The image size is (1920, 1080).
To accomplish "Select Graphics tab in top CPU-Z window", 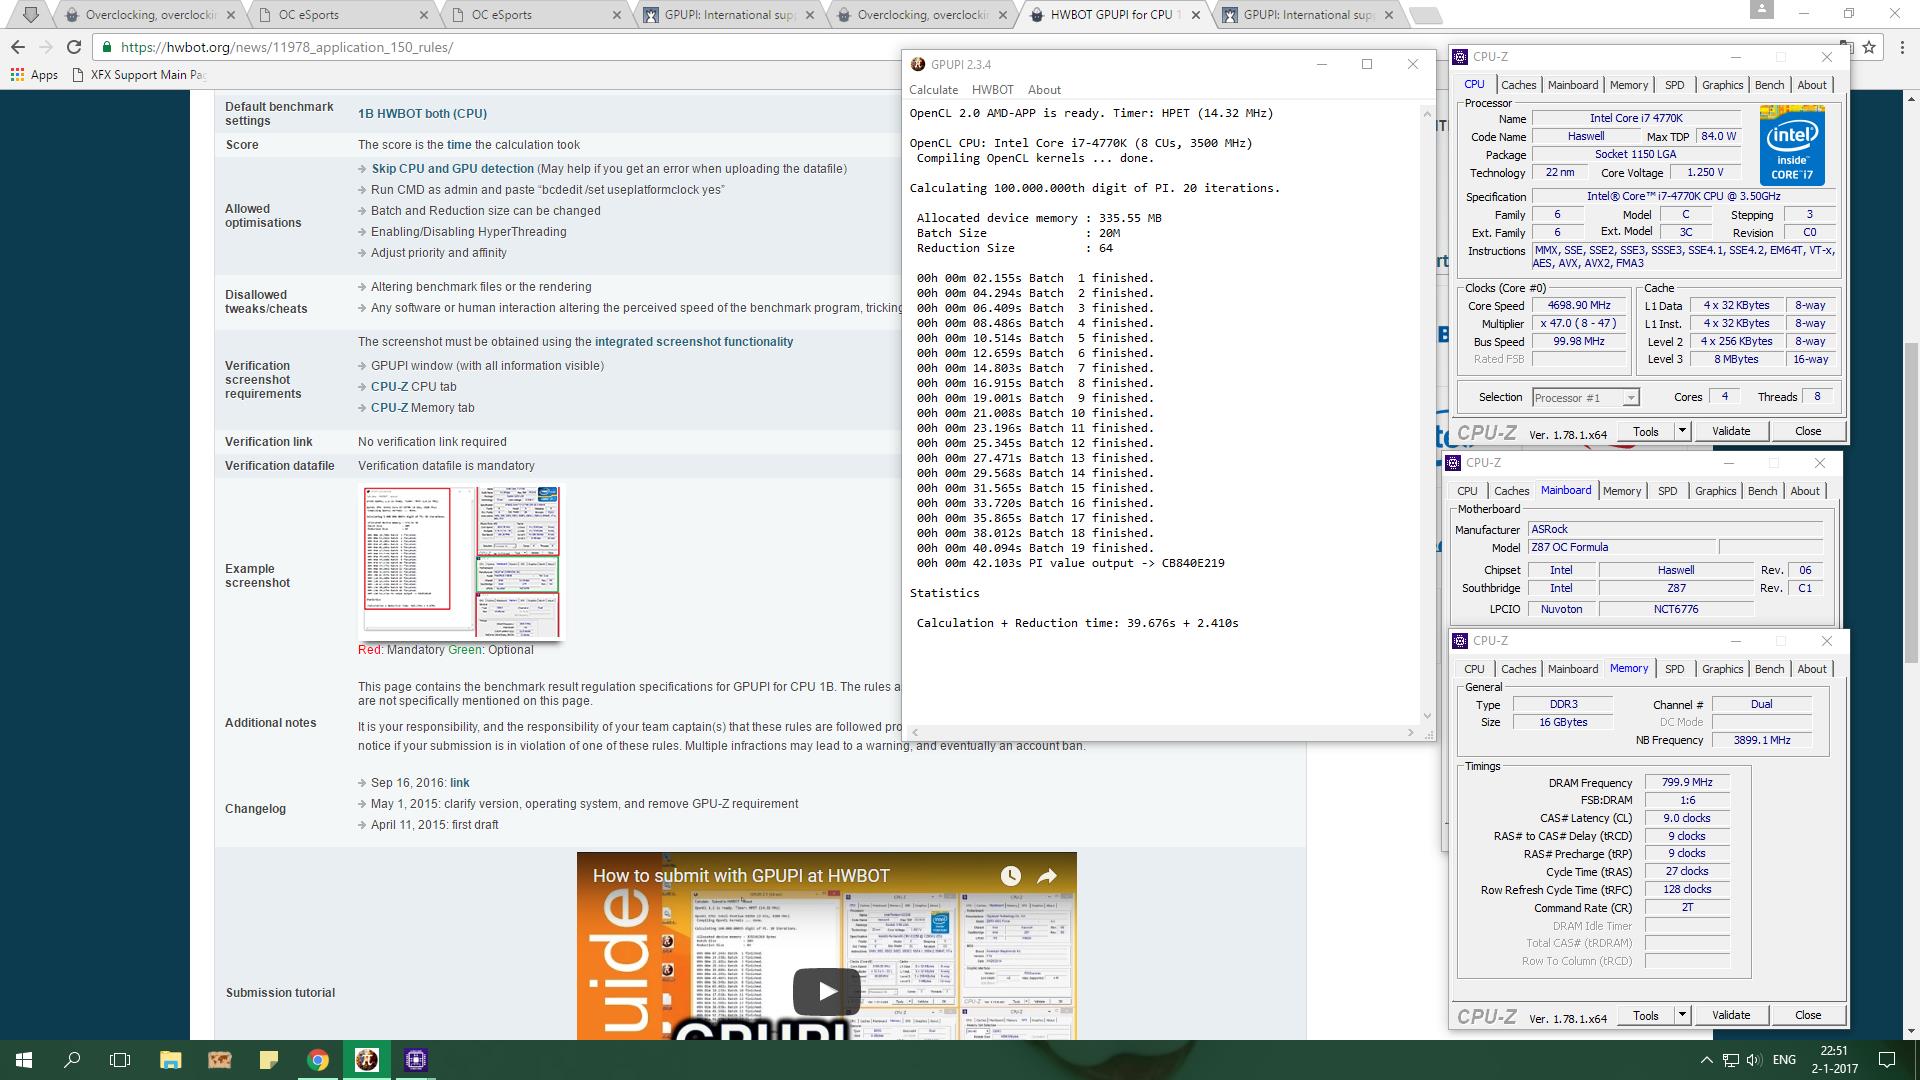I will tap(1722, 85).
